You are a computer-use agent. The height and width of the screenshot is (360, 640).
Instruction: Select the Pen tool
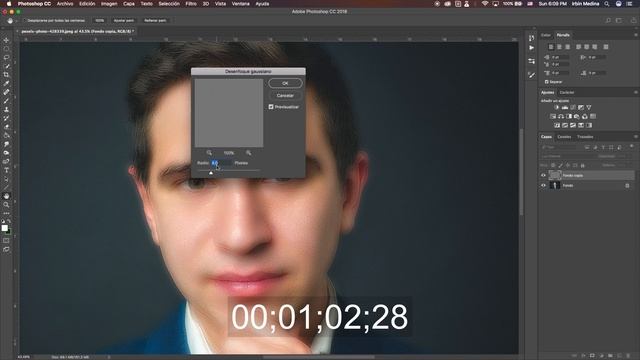pos(6,162)
